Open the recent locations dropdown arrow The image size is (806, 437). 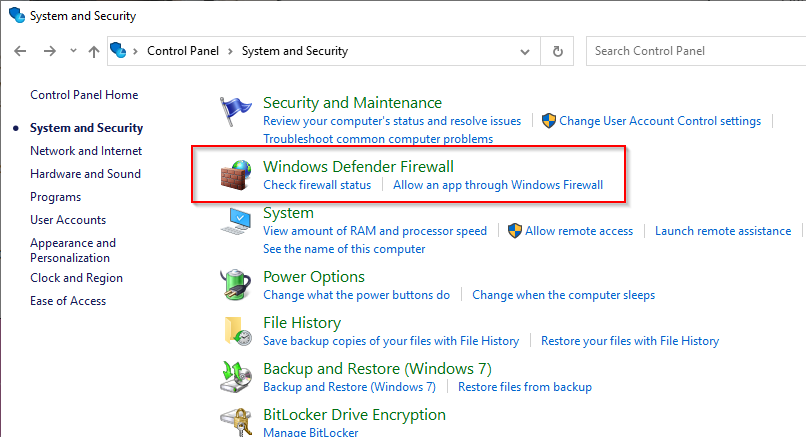click(x=71, y=51)
